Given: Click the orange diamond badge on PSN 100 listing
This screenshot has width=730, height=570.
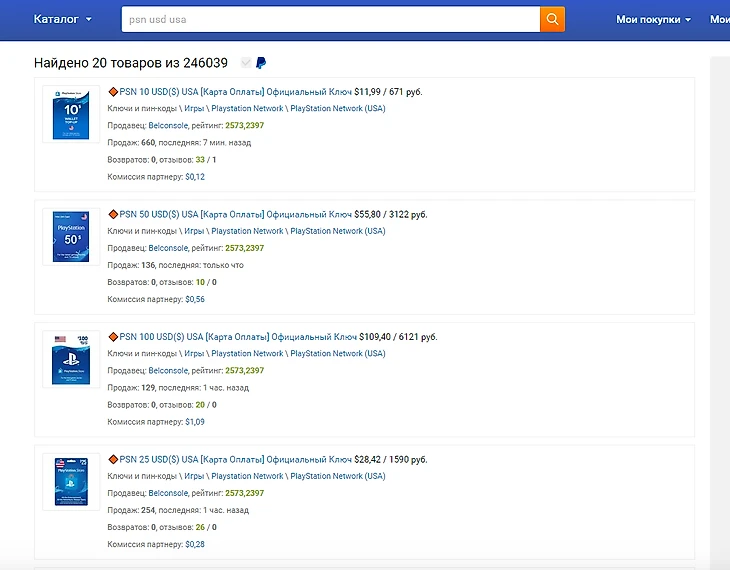Looking at the screenshot, I should click(113, 337).
